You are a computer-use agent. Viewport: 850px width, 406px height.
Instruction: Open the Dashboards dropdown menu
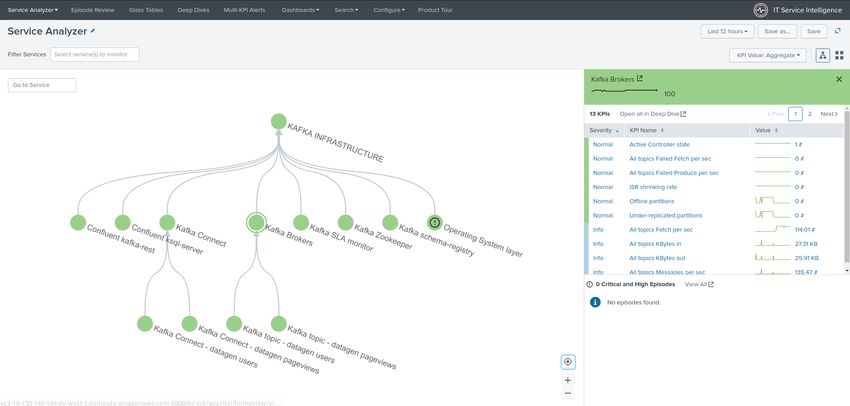pos(300,10)
